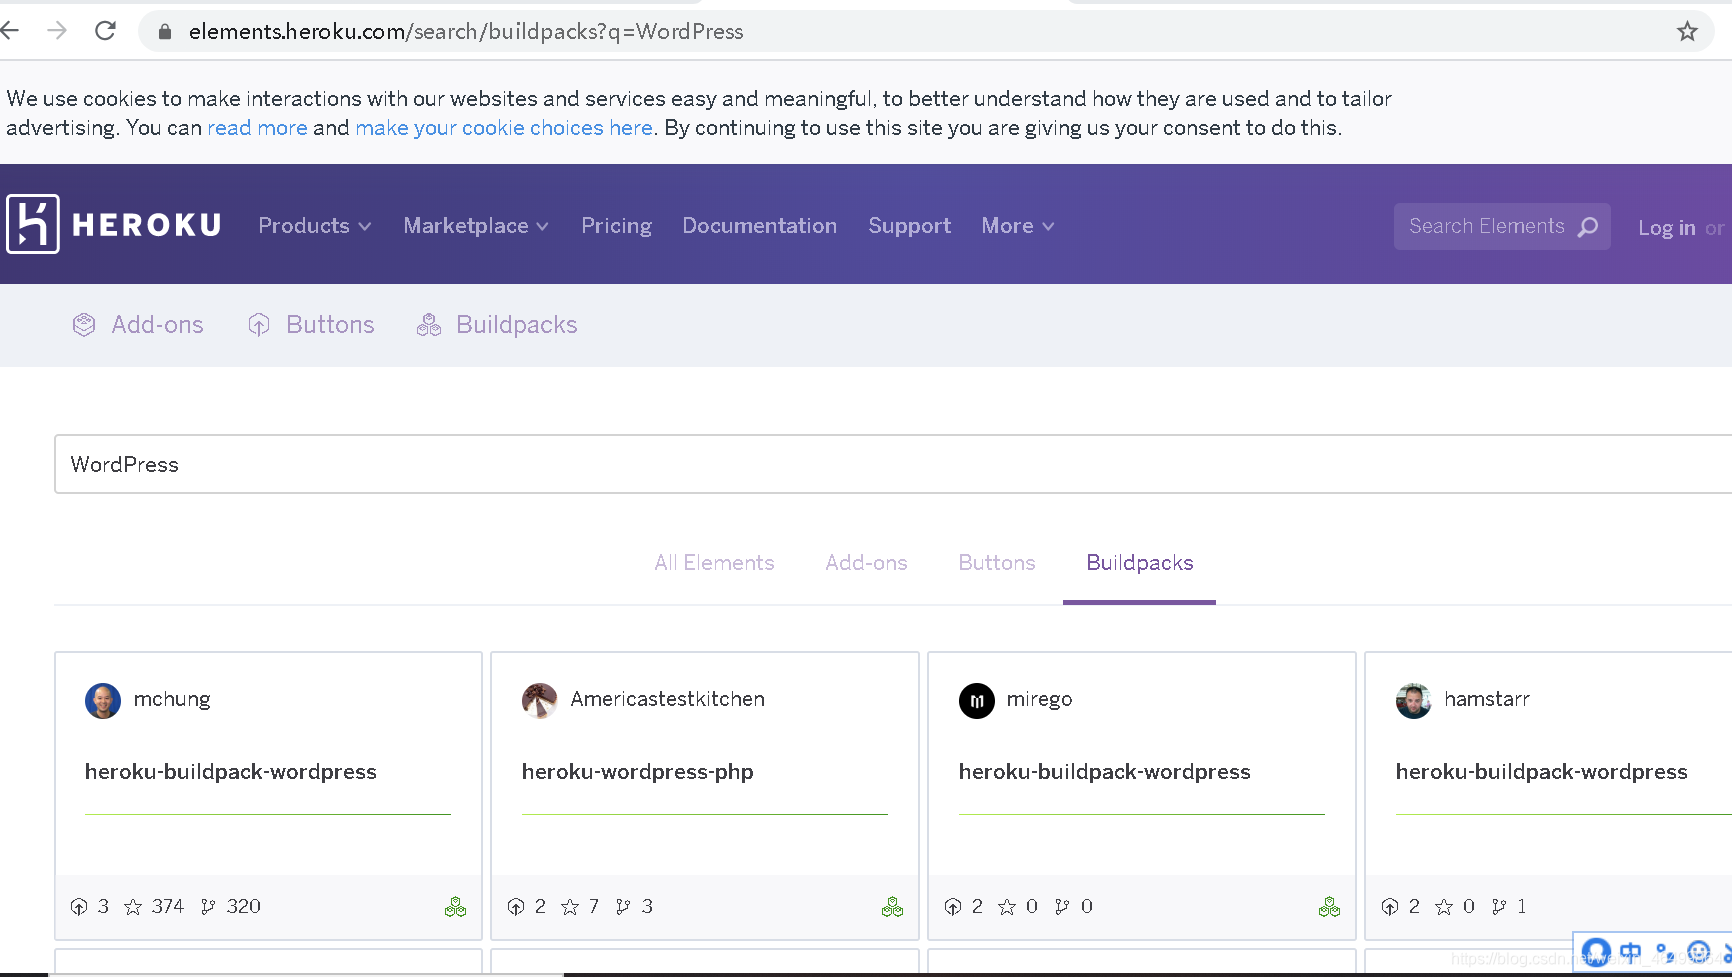Follow the 'read more' cookie link

(x=257, y=128)
